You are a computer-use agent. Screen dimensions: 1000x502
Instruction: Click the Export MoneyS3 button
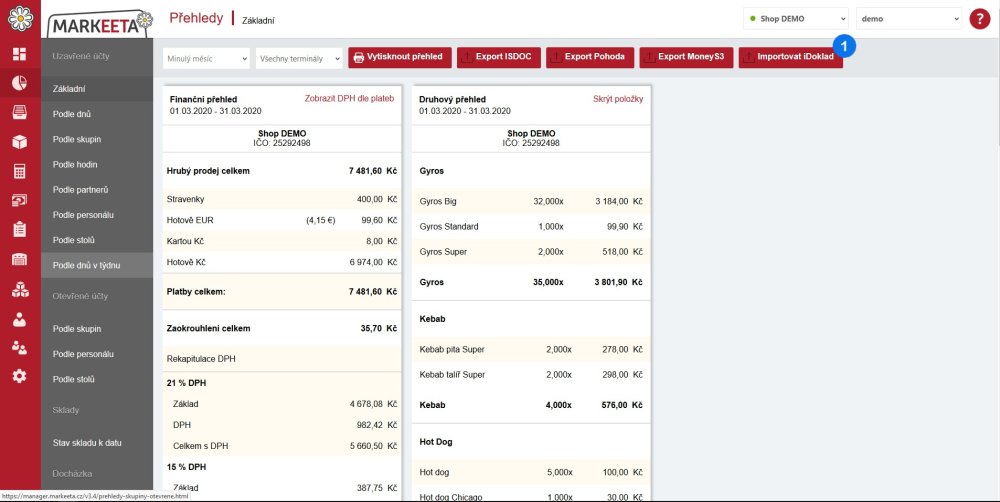click(x=686, y=57)
